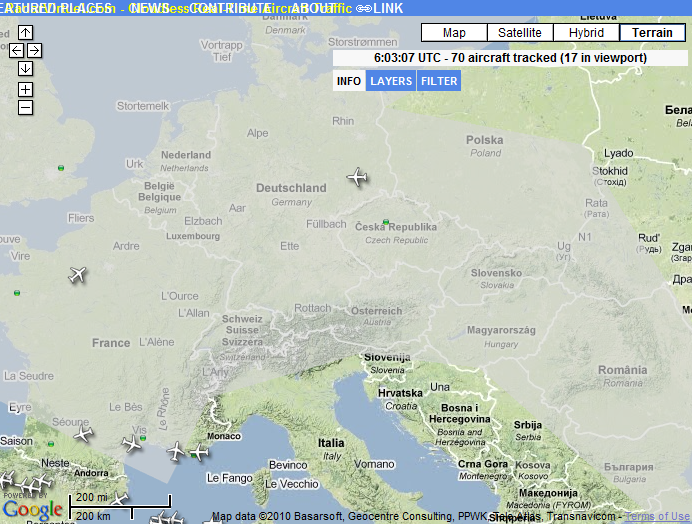Click the LINK text in header
Image resolution: width=692 pixels, height=524 pixels.
(388, 8)
